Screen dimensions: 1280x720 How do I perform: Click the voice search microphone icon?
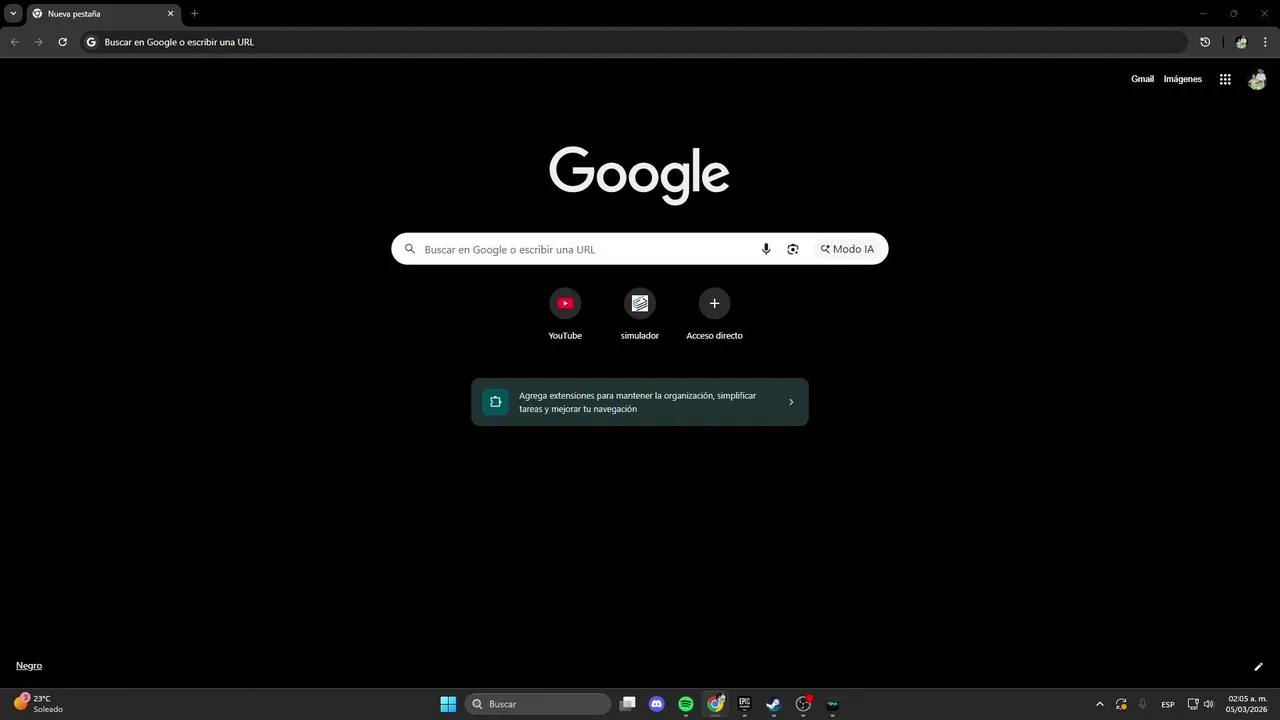(766, 249)
